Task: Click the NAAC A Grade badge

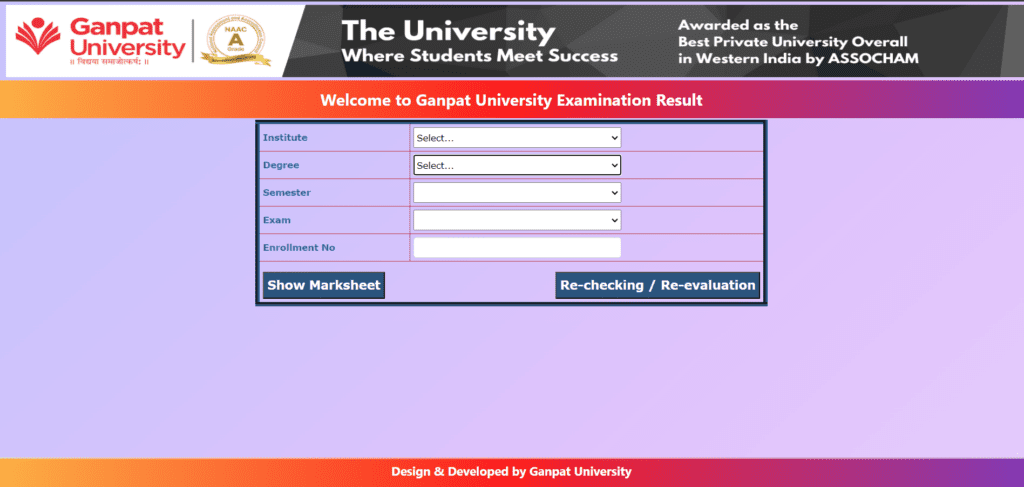Action: [x=235, y=40]
